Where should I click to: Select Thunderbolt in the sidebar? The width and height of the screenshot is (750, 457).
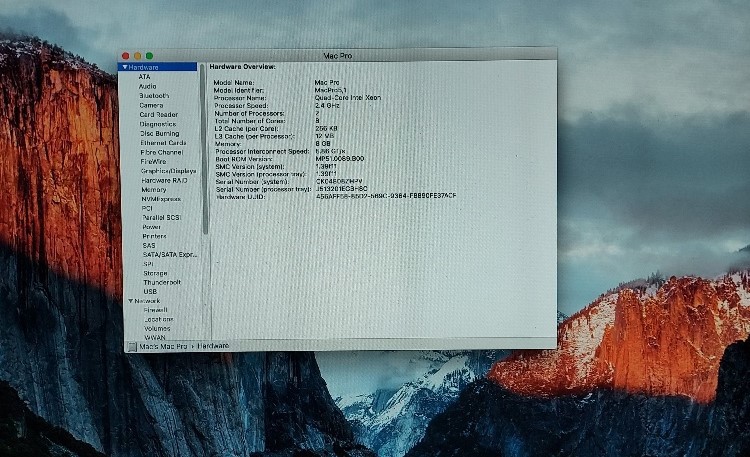click(162, 282)
